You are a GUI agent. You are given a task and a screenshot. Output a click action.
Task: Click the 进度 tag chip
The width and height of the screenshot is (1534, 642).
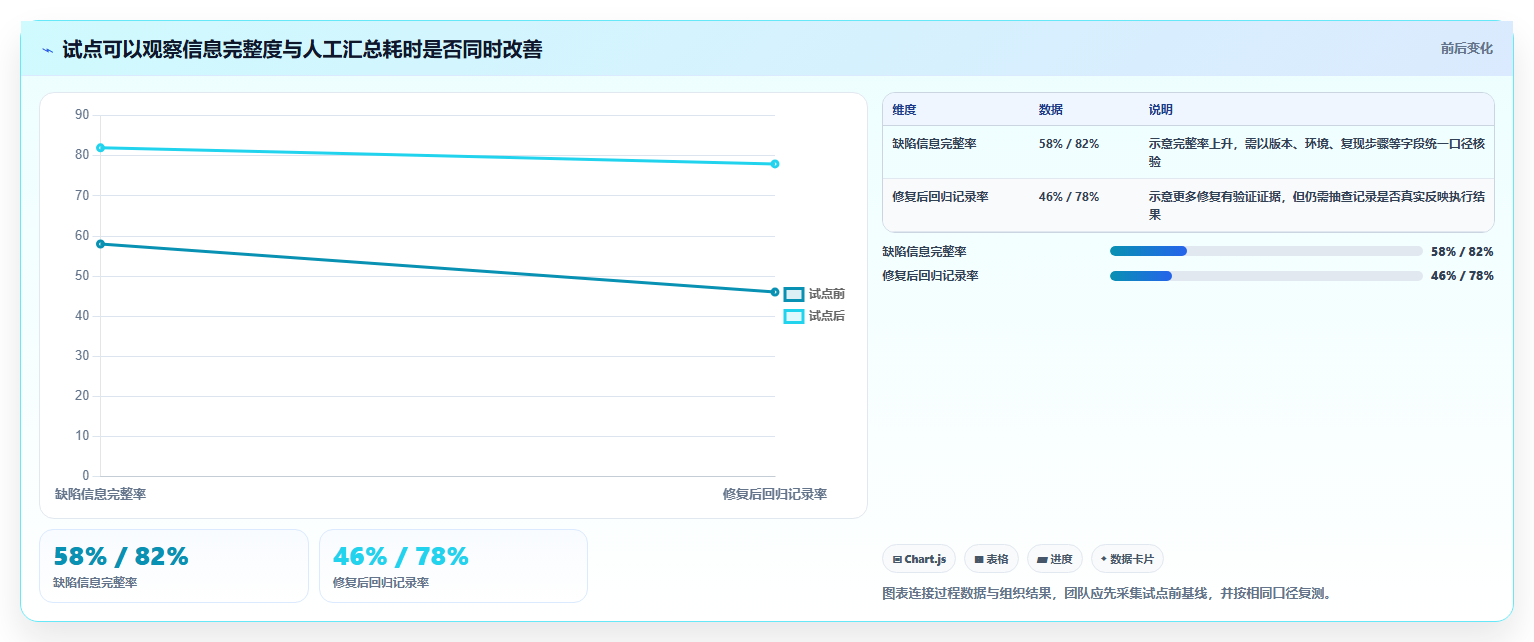pos(1055,559)
